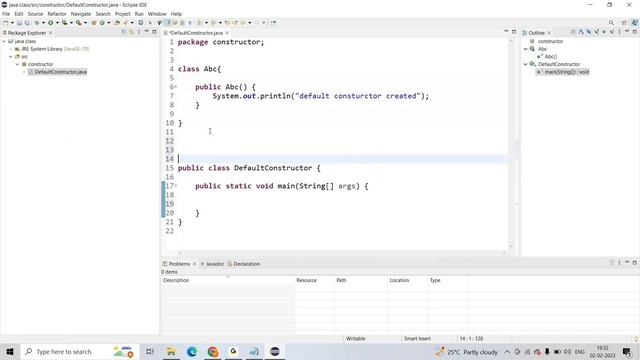Expand the JRE System Library node
The width and height of the screenshot is (640, 360).
[11, 49]
